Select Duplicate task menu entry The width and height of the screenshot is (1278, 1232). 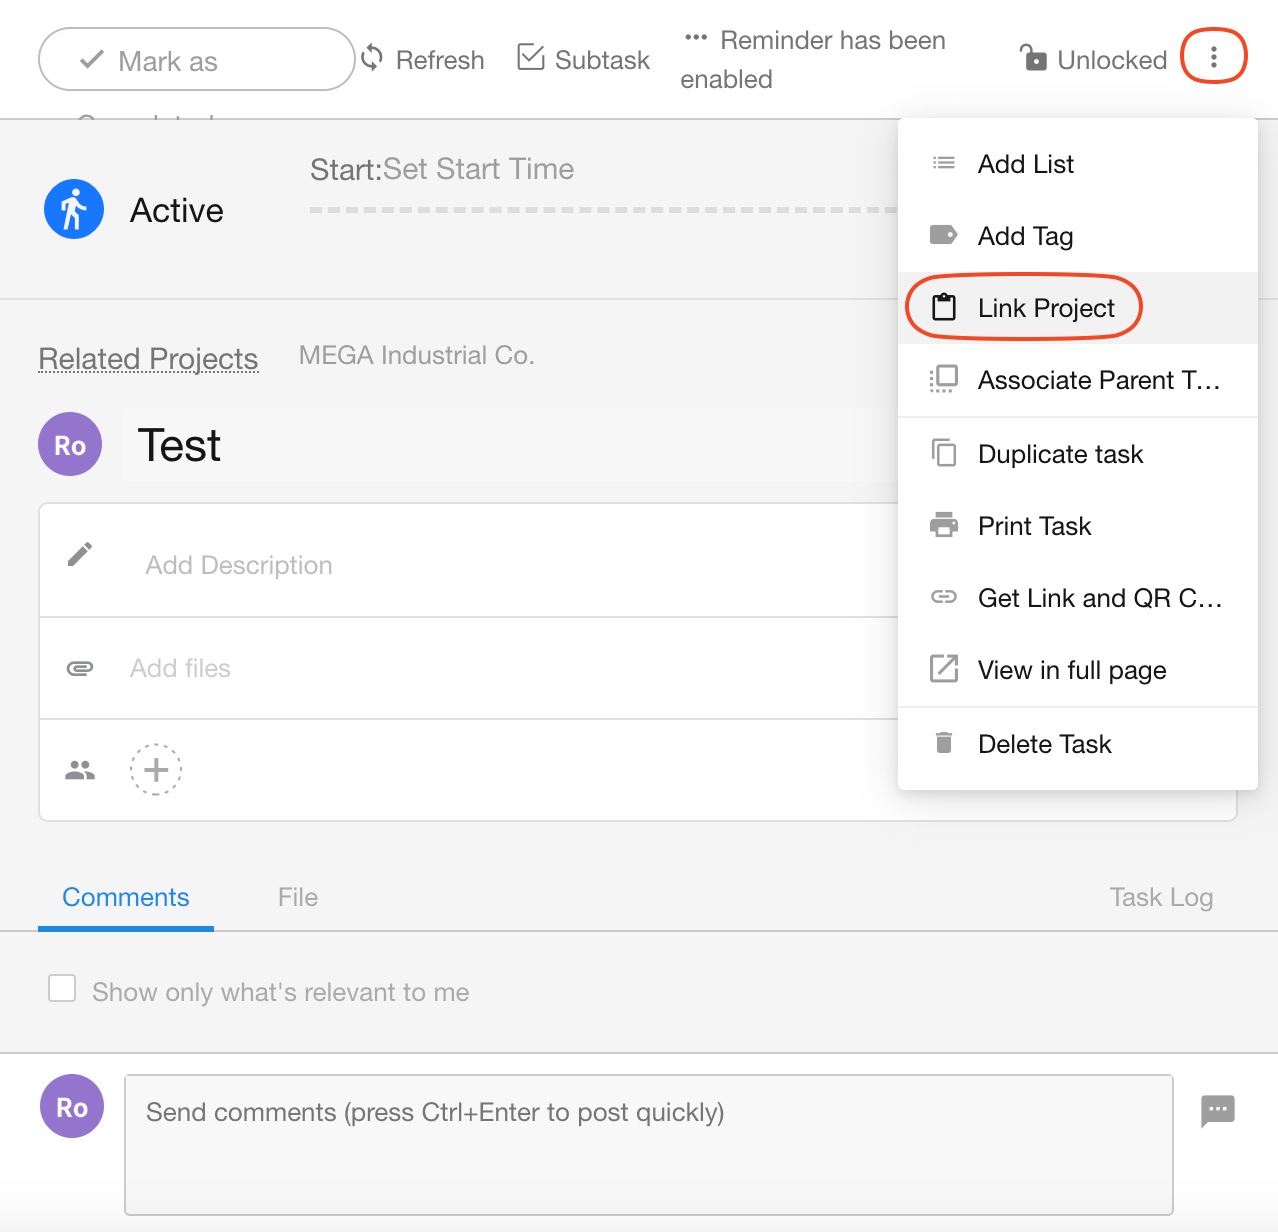click(1059, 454)
